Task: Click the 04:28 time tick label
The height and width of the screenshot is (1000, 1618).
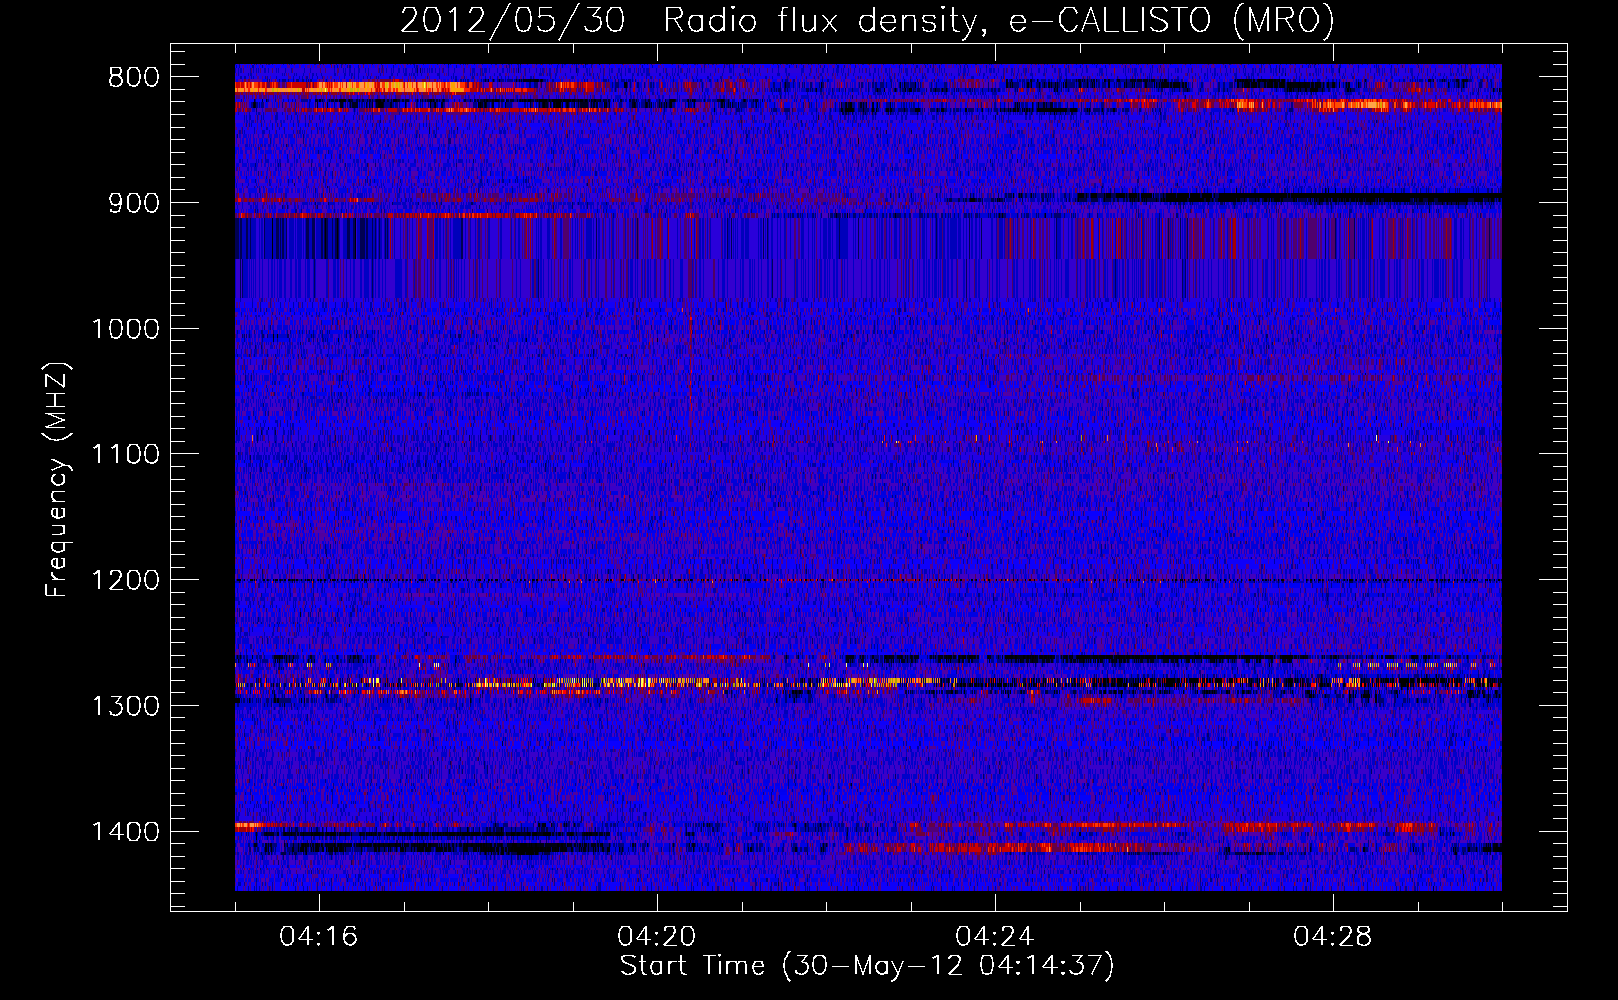Action: (1332, 937)
